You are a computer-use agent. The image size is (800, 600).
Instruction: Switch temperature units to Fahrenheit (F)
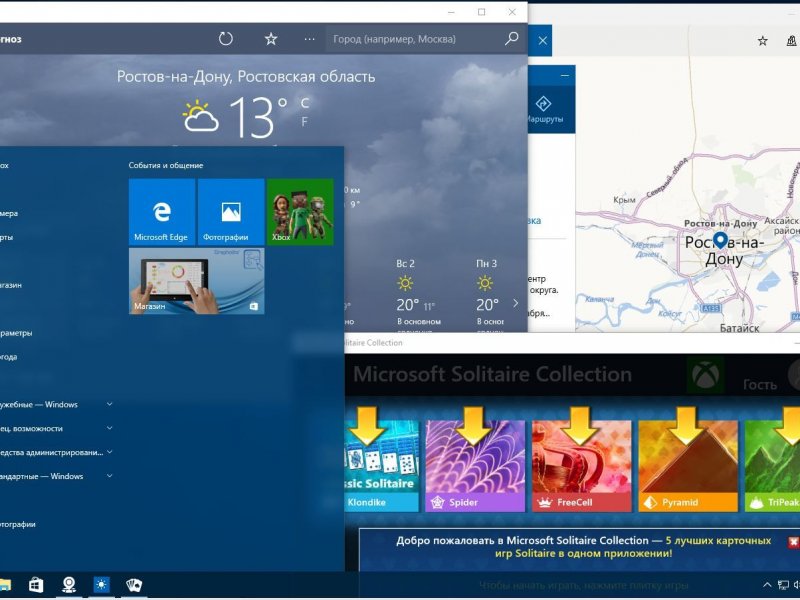(305, 122)
